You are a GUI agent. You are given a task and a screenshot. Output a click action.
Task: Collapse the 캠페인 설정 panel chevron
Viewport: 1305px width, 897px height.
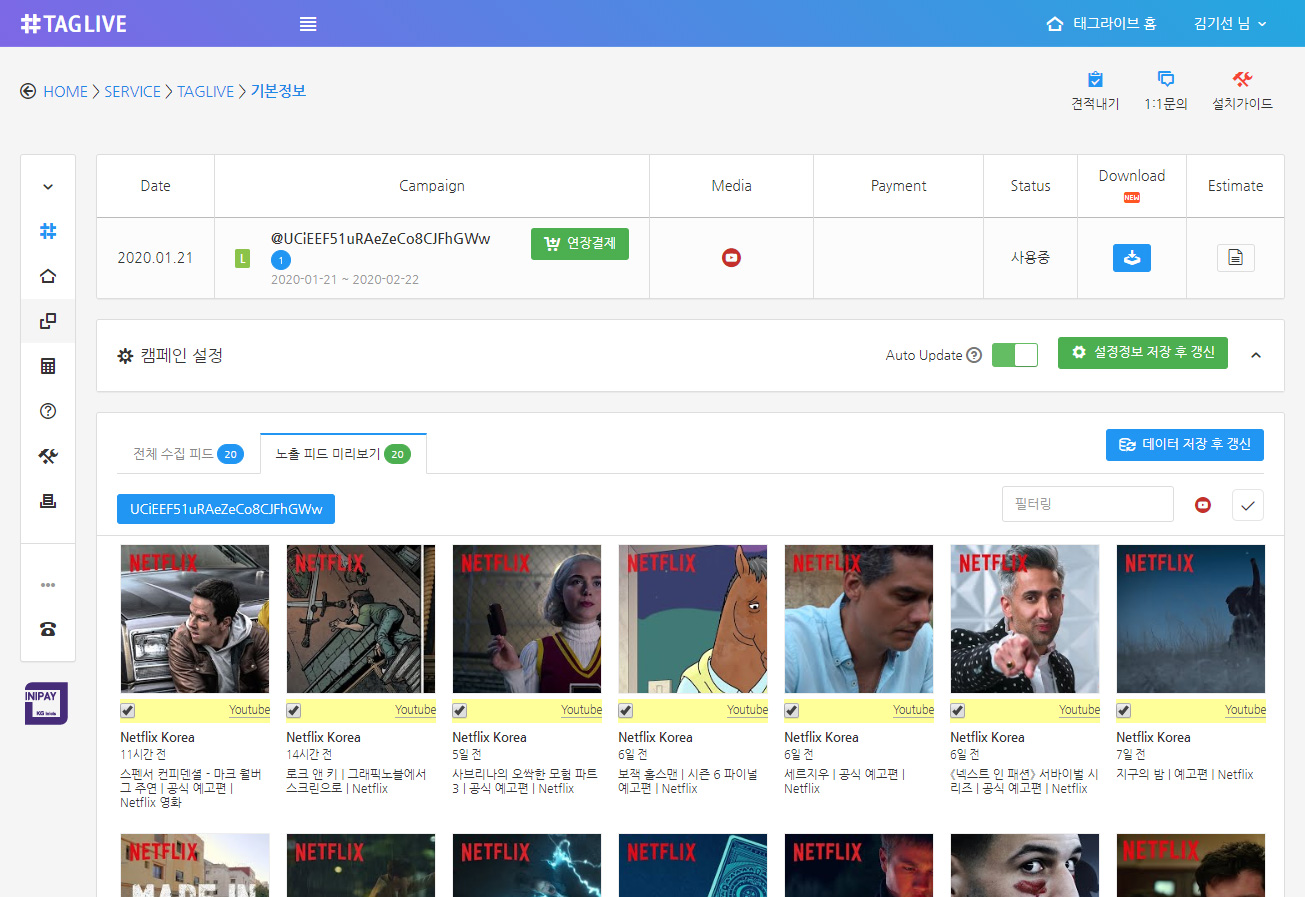[1256, 355]
